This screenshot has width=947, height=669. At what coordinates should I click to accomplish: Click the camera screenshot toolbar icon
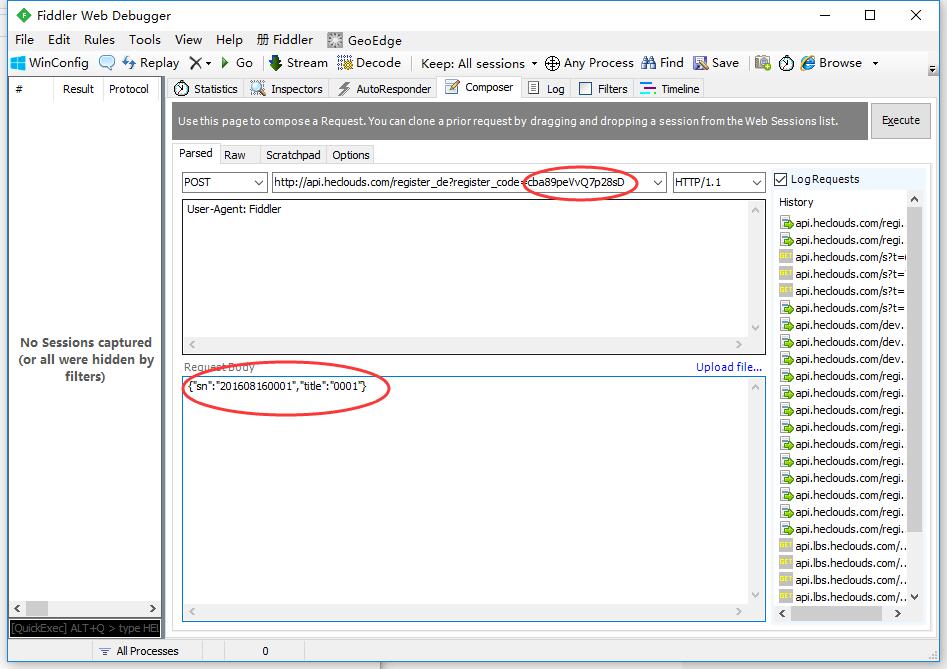click(763, 63)
